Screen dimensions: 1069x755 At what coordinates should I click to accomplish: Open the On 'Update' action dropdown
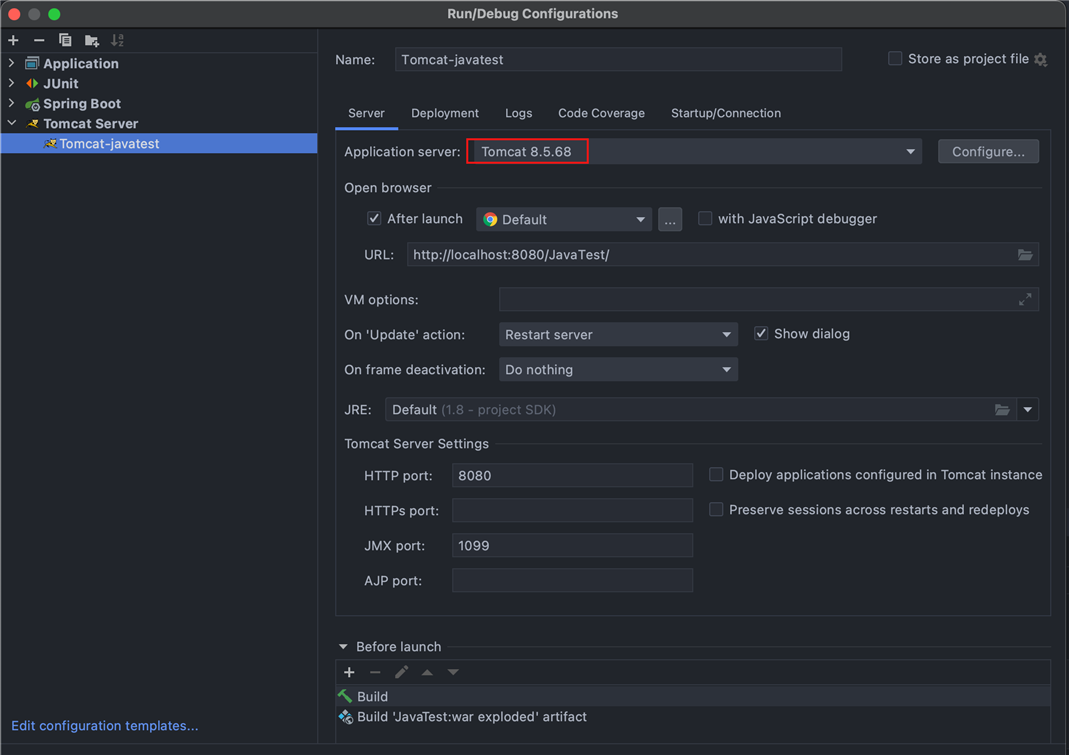pyautogui.click(x=618, y=334)
